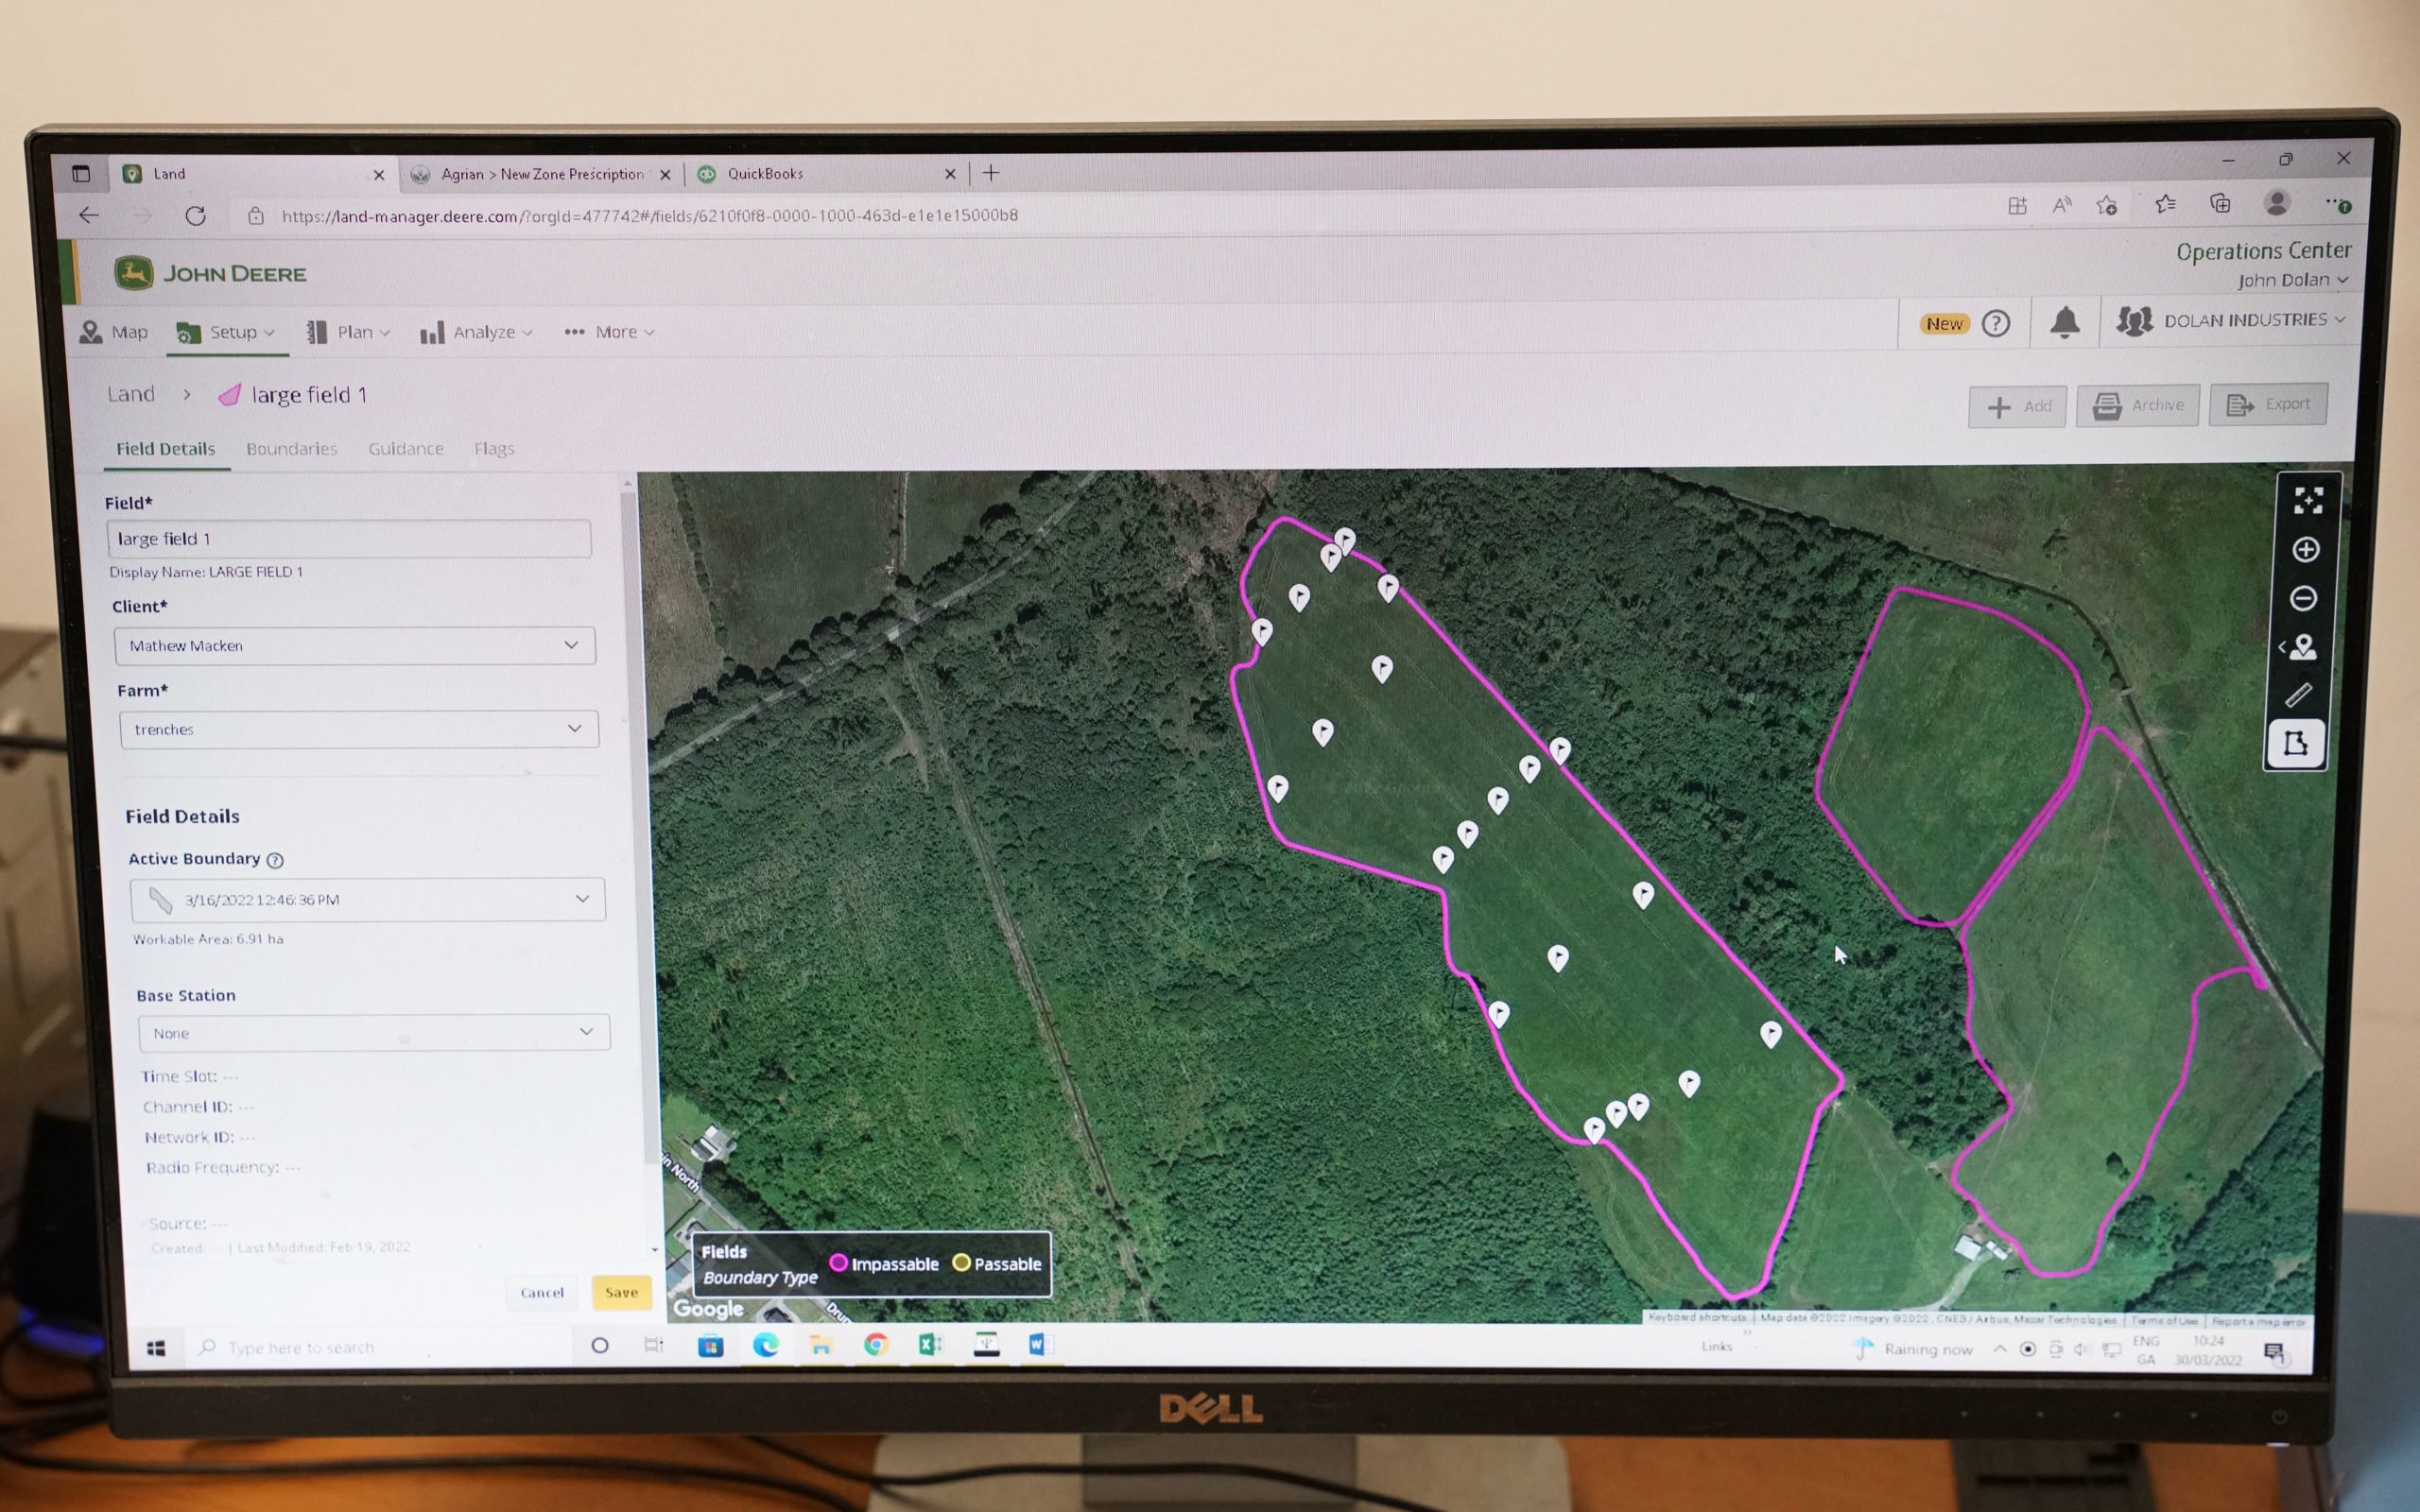This screenshot has width=2420, height=1512.
Task: Click the help question mark icon
Action: pyautogui.click(x=1996, y=323)
